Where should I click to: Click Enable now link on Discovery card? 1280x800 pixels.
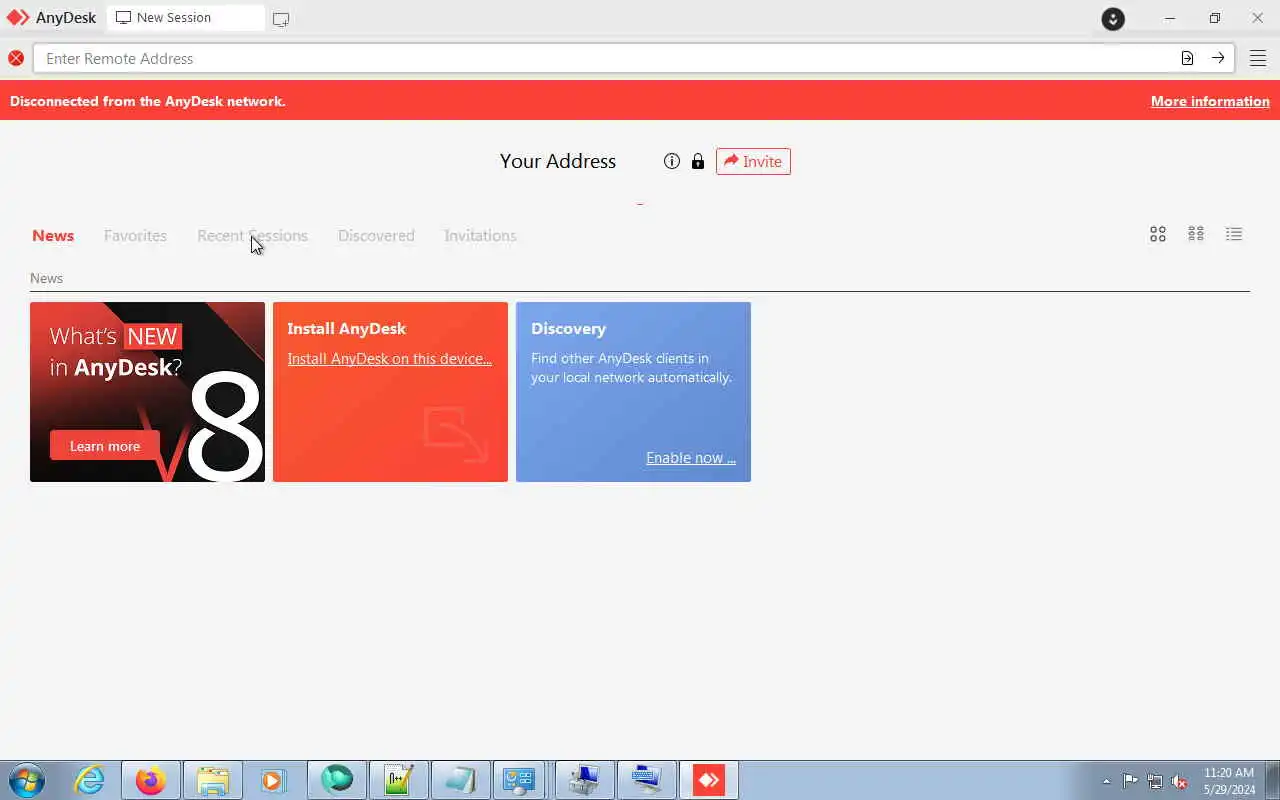pyautogui.click(x=691, y=458)
